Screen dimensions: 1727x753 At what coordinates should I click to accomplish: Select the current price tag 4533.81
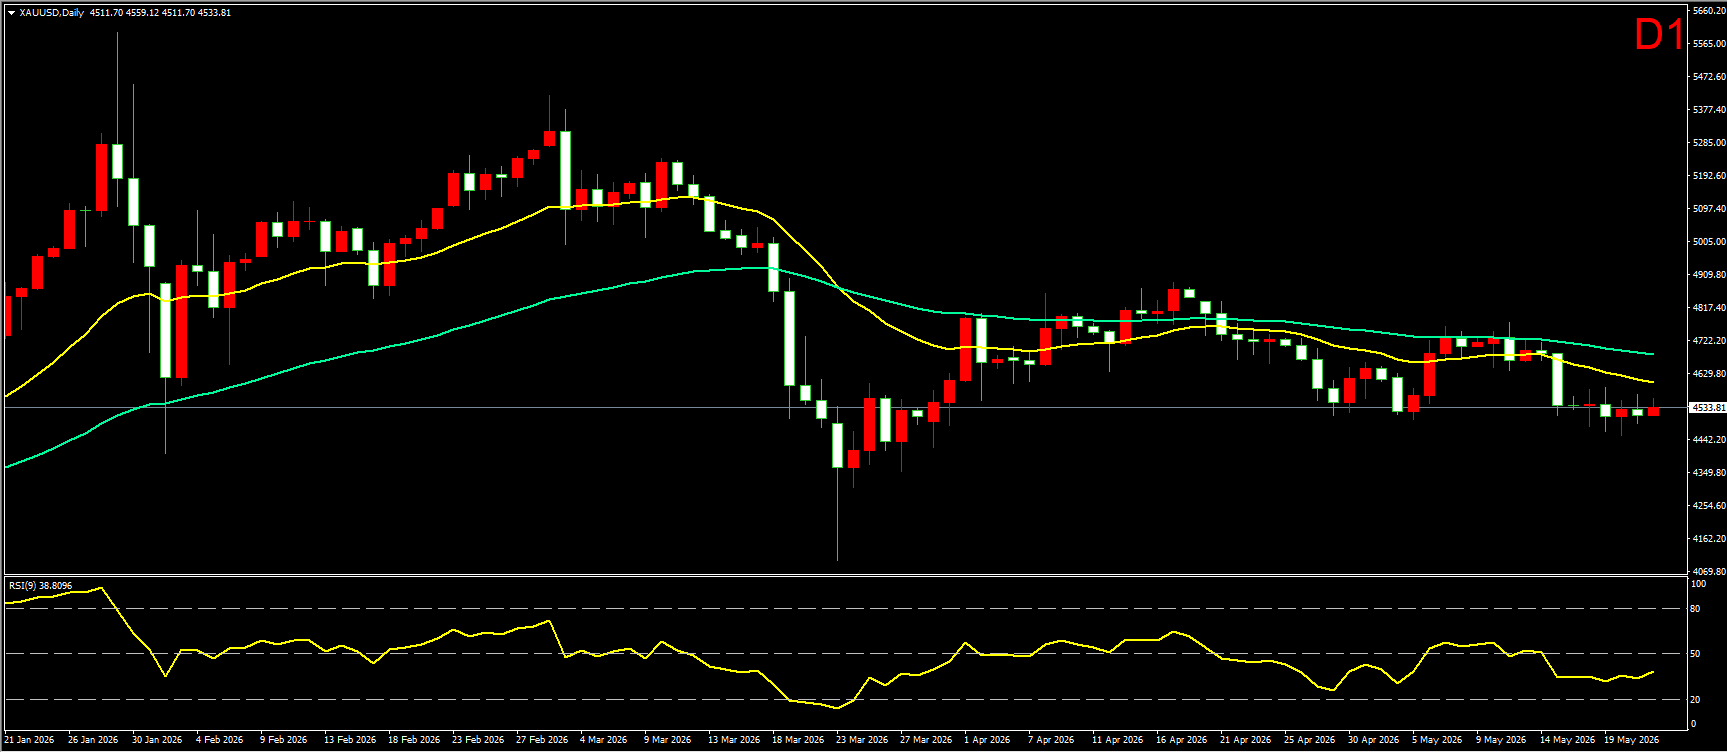point(1707,408)
